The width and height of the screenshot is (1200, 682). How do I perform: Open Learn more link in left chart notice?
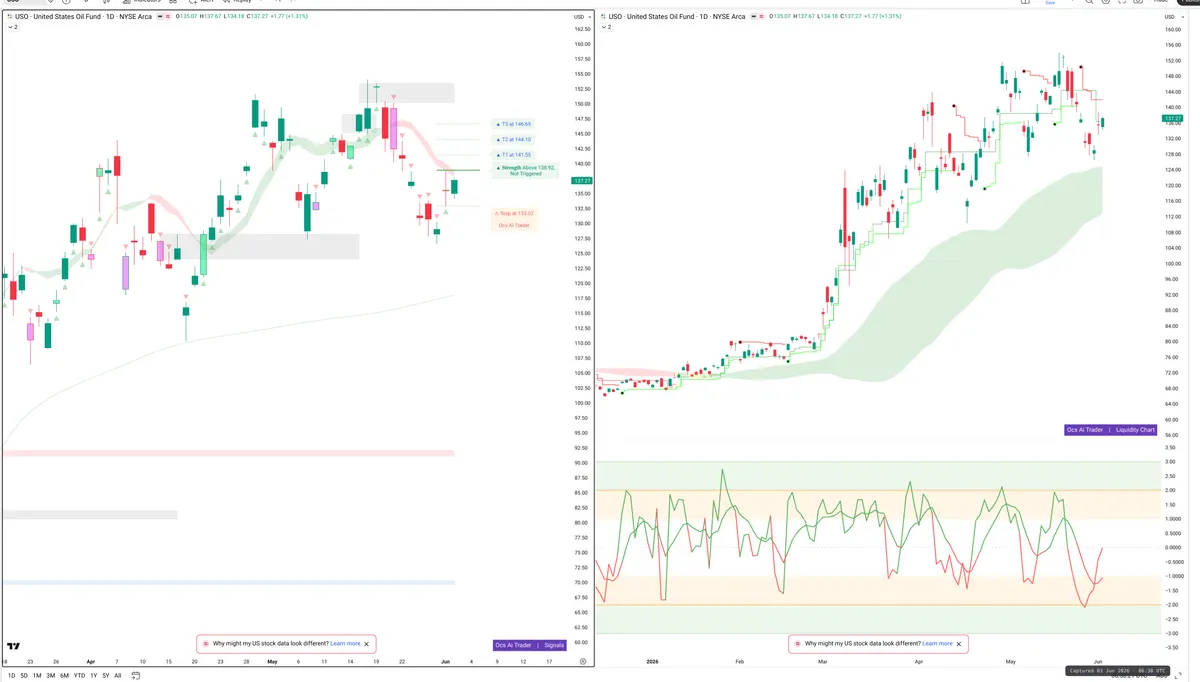[x=345, y=644]
